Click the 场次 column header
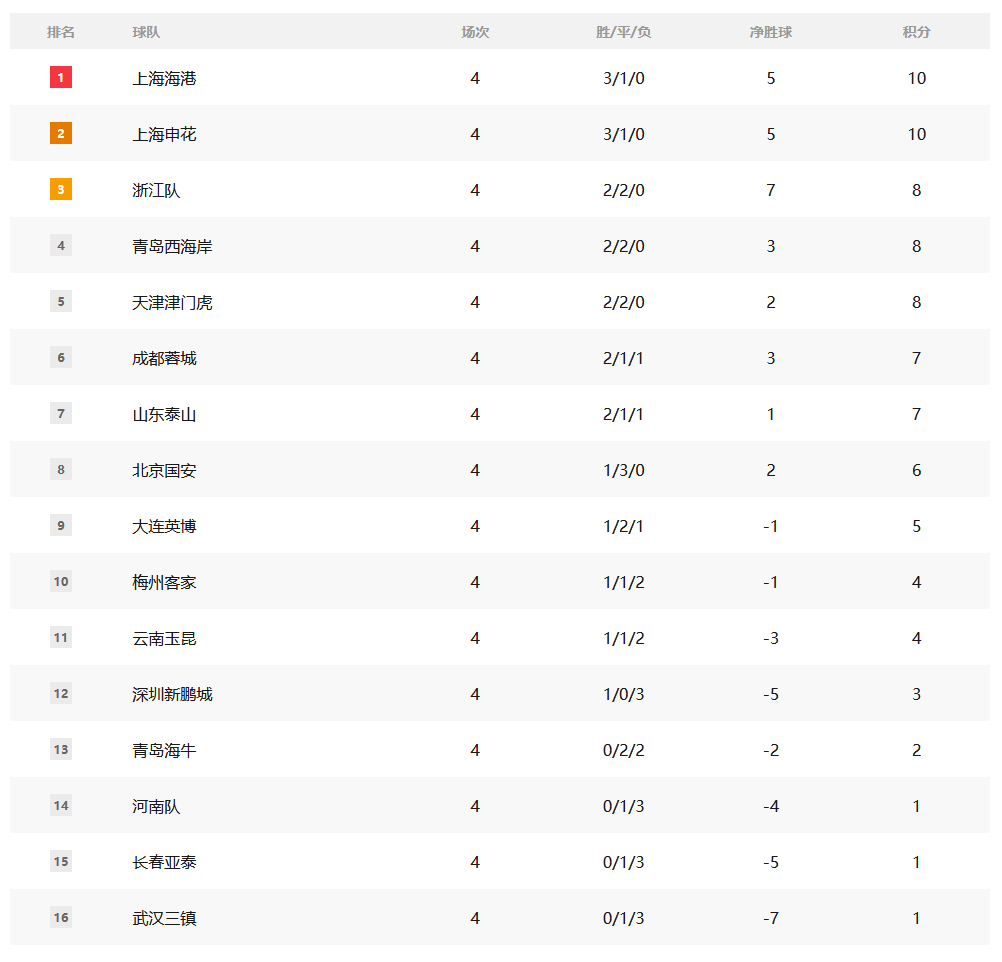The width and height of the screenshot is (1002, 962). (x=475, y=32)
